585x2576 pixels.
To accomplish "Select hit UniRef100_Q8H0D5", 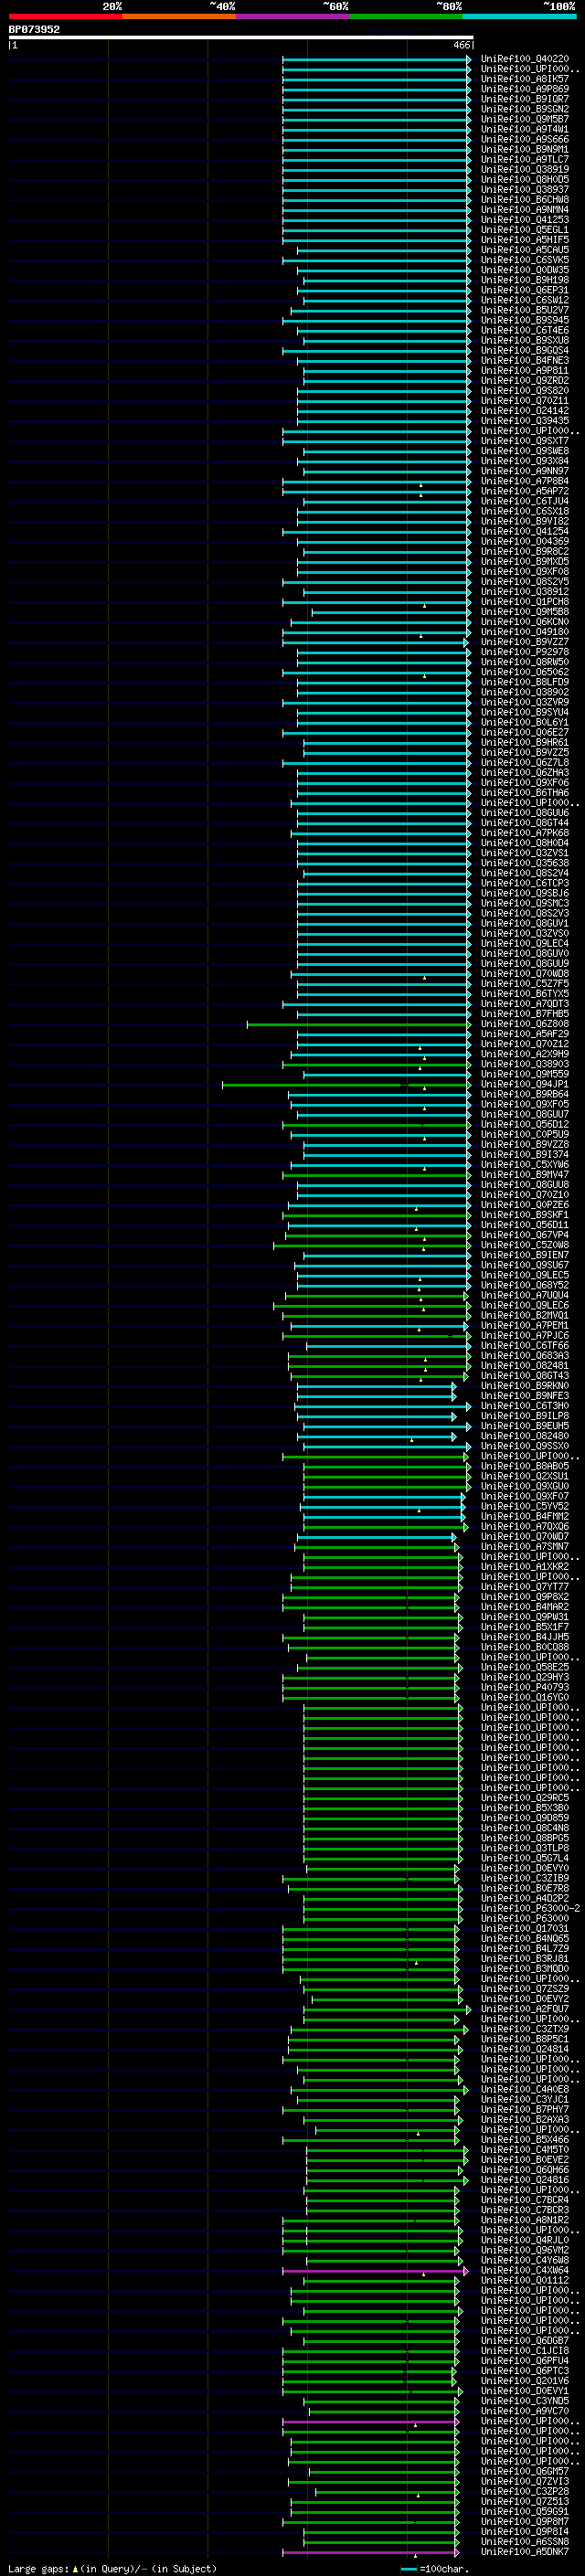I will tap(525, 179).
